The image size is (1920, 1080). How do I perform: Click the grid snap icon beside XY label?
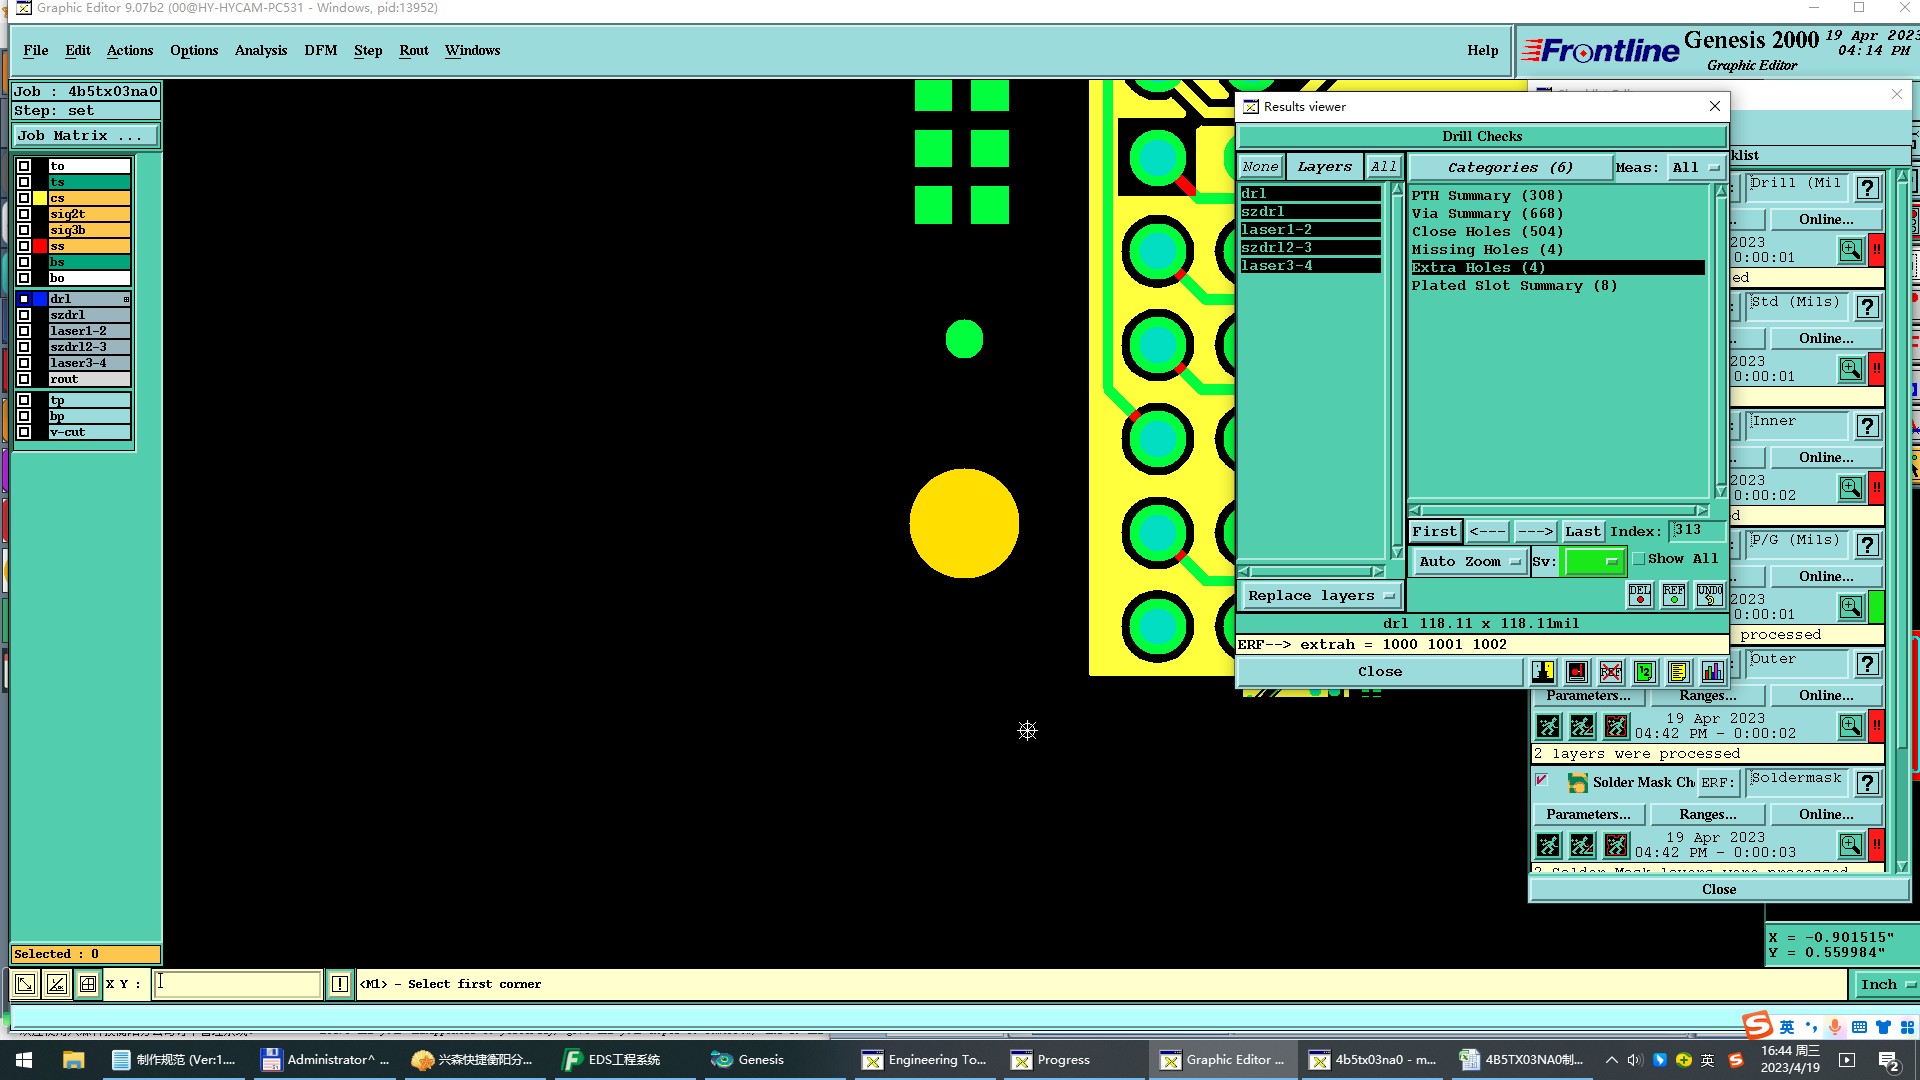88,984
